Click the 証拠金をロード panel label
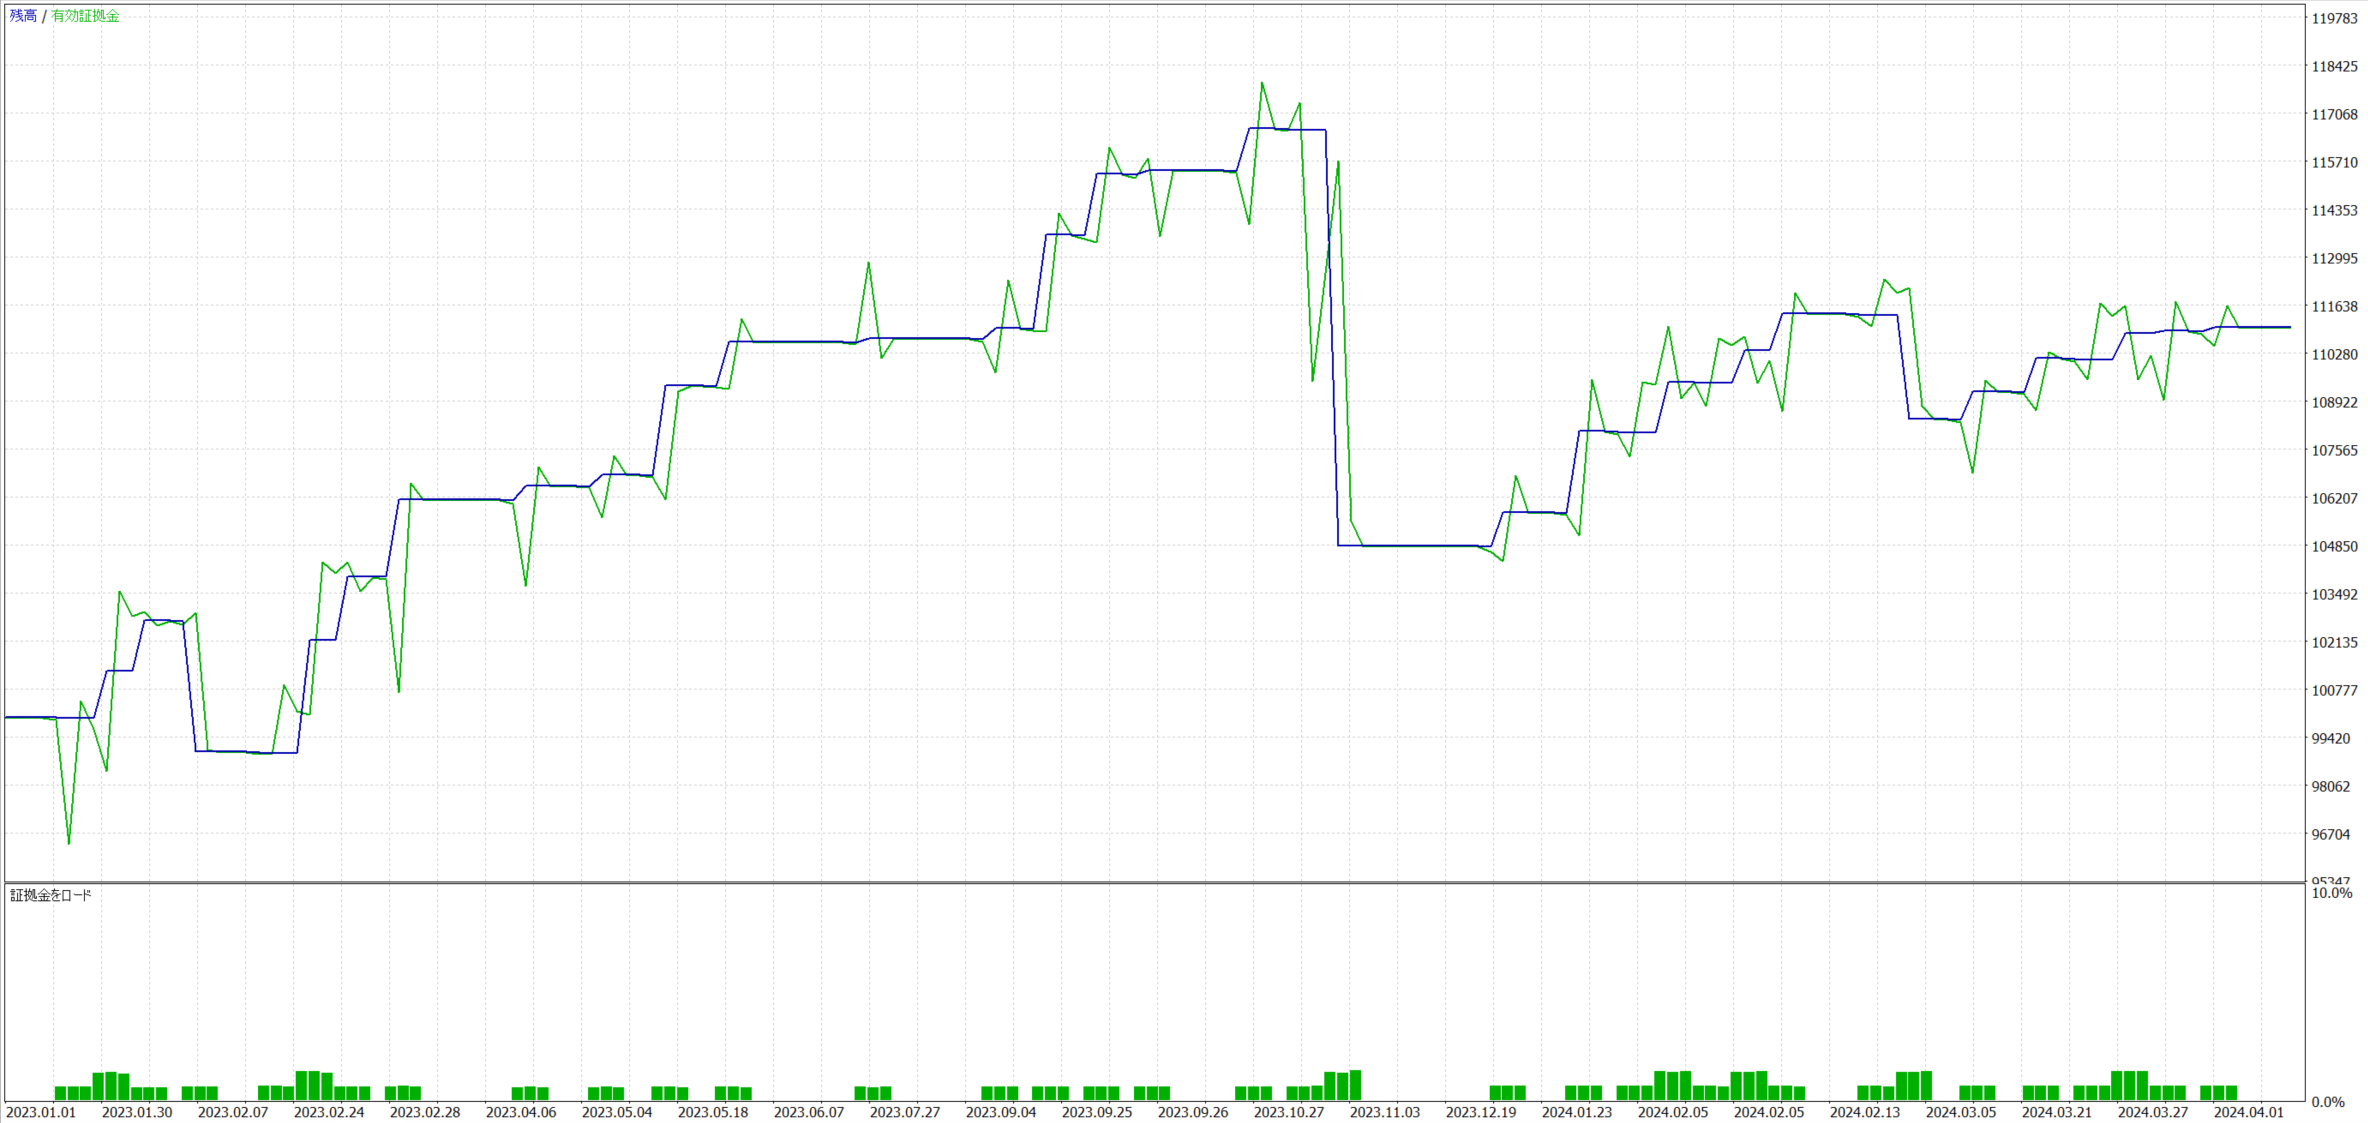 51,895
